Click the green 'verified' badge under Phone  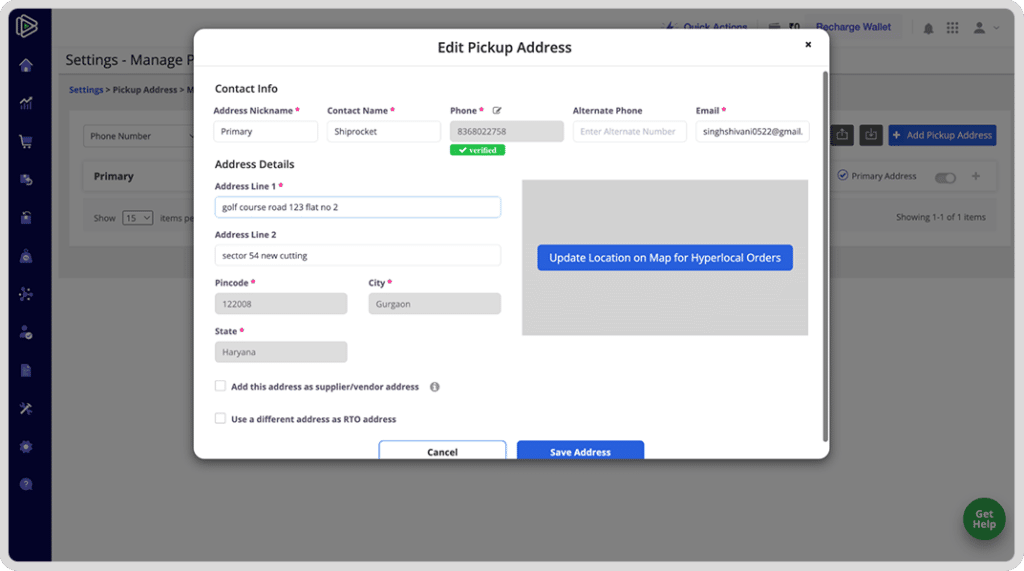point(477,150)
